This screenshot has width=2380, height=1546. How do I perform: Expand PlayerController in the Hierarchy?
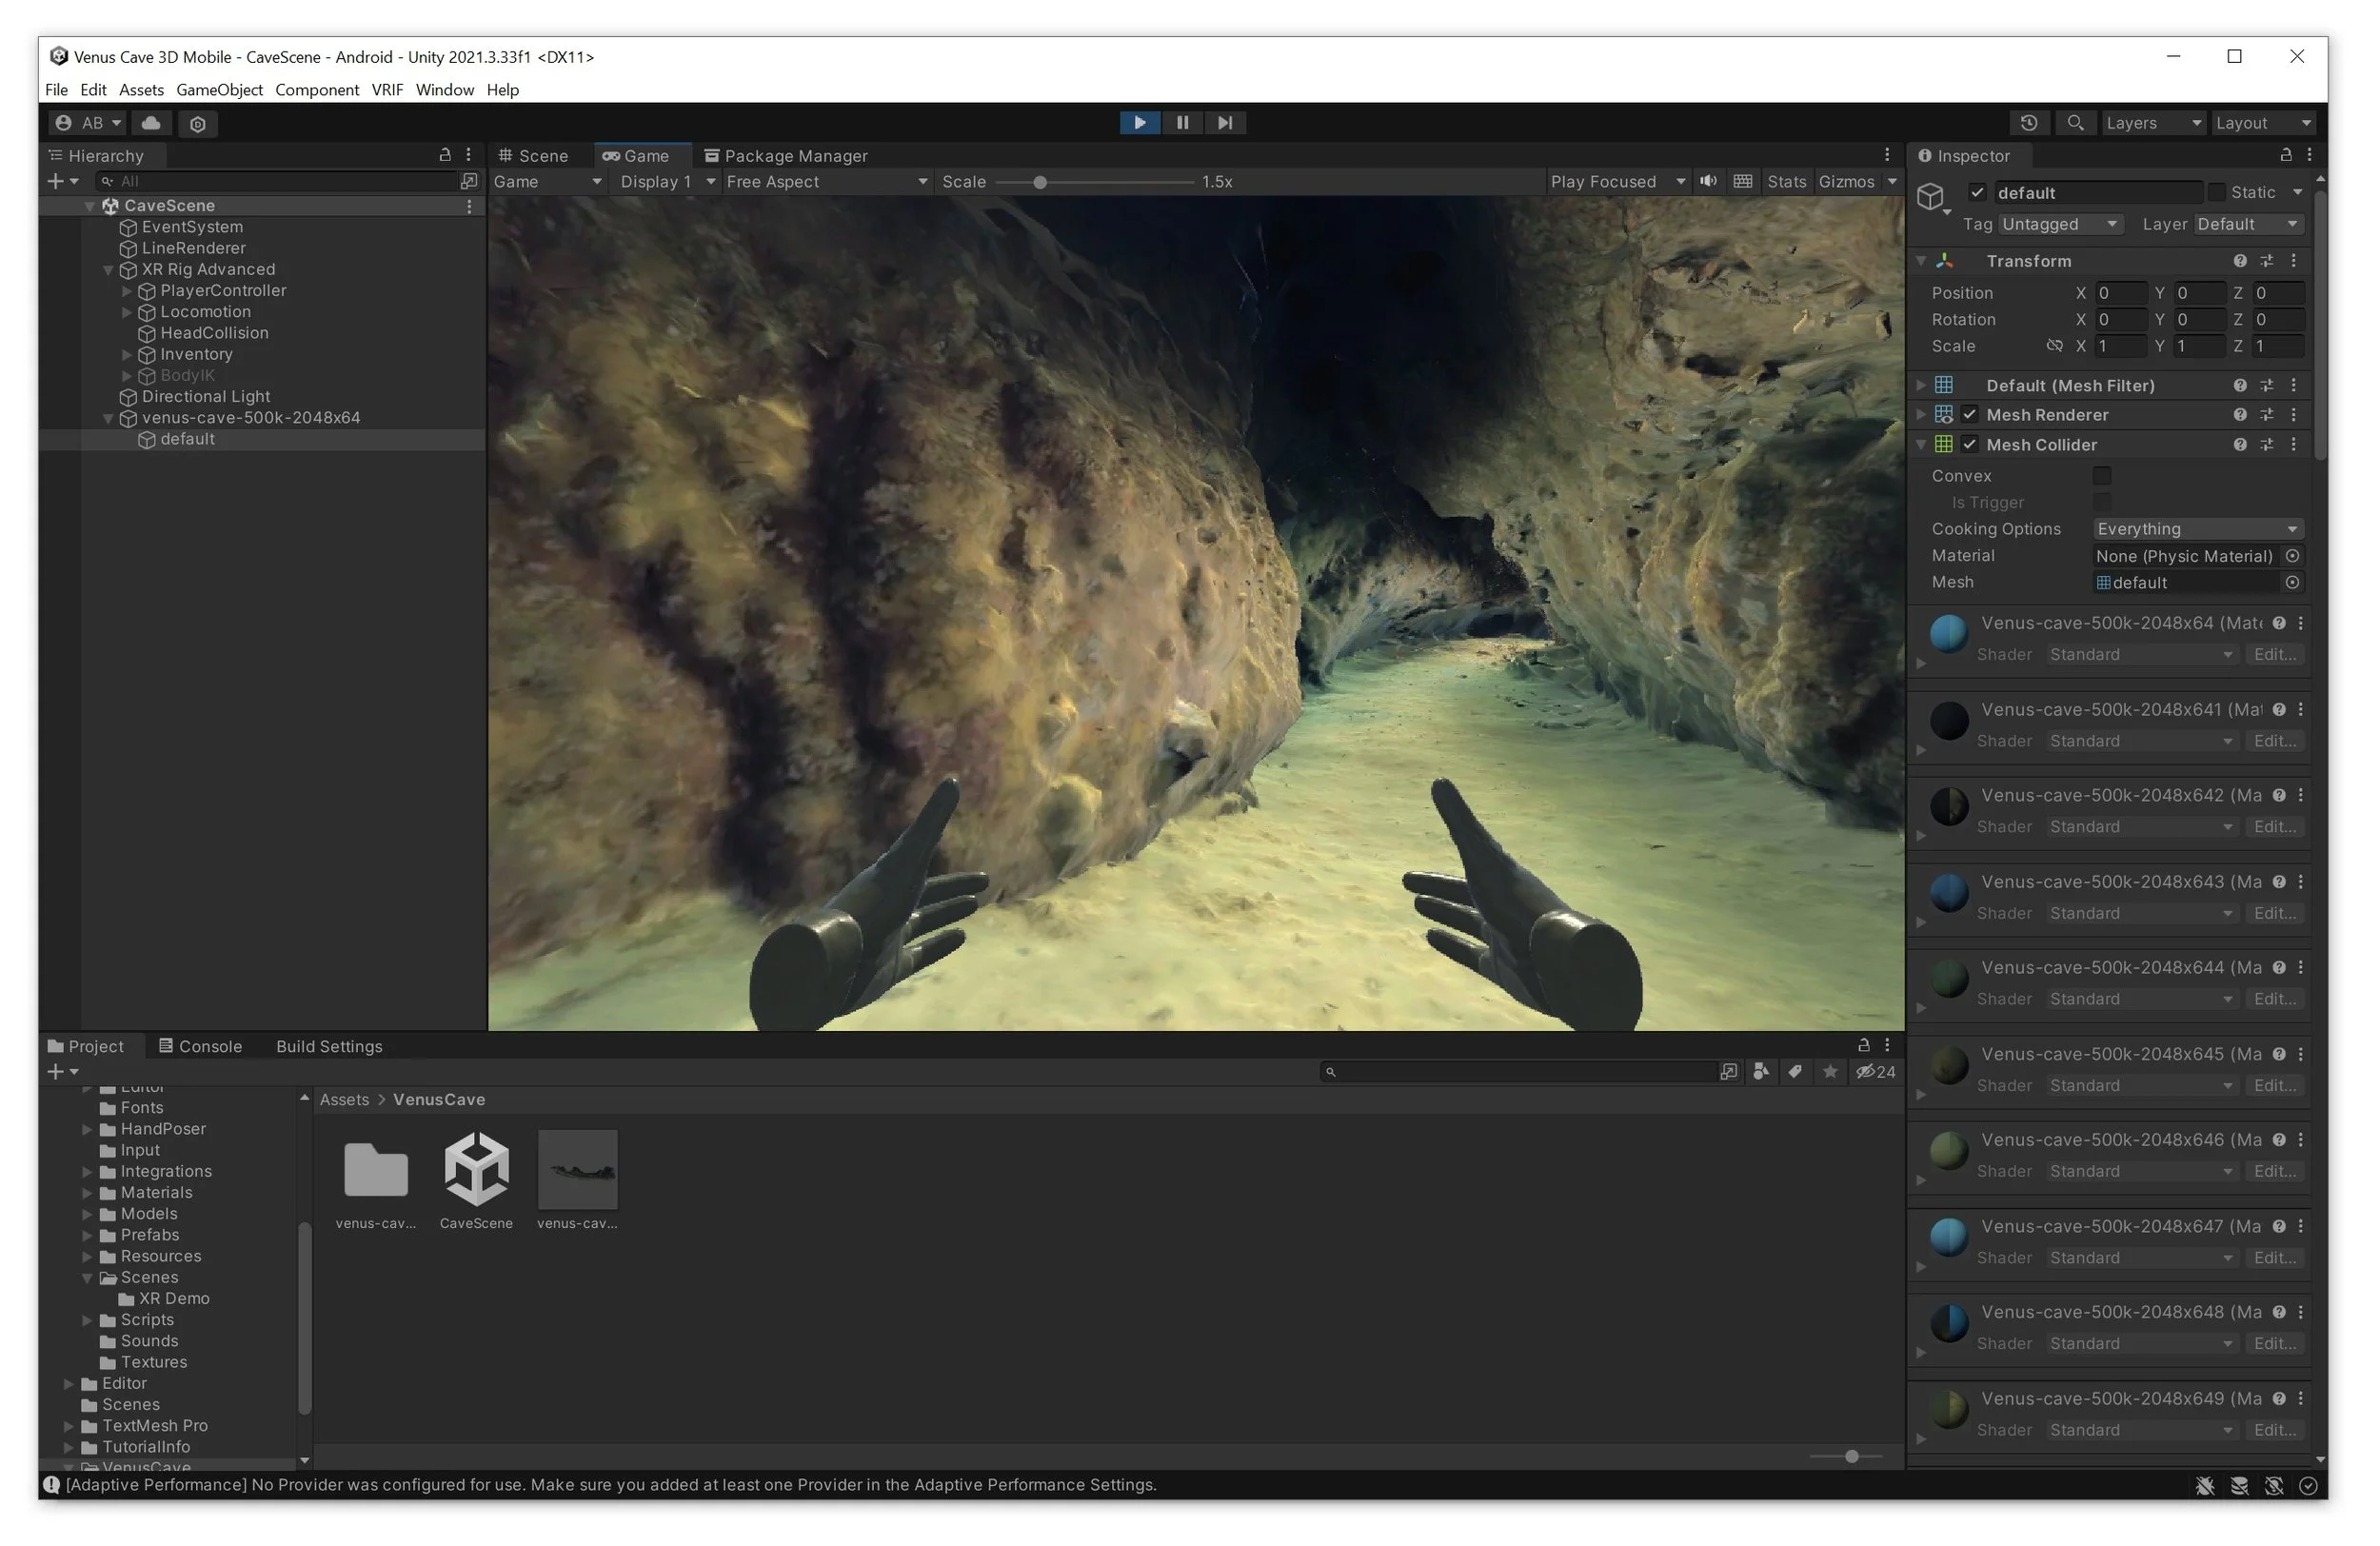point(127,290)
